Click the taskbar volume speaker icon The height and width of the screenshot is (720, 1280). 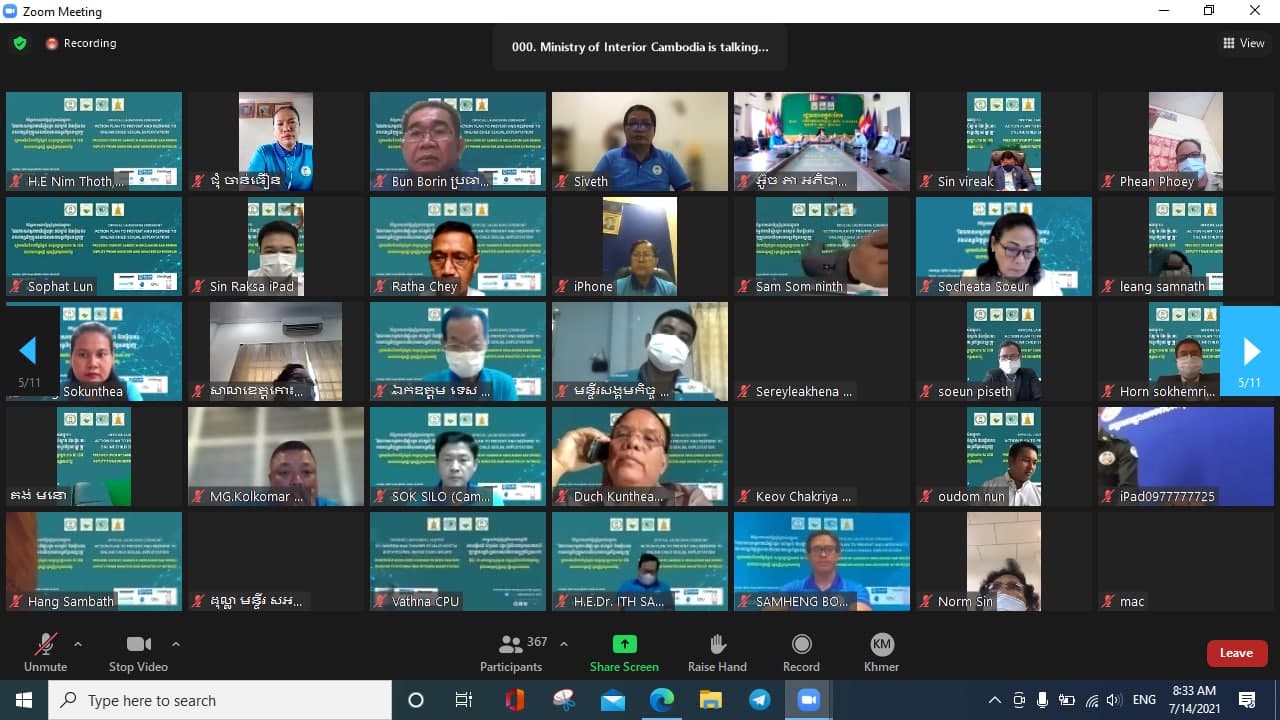(1114, 700)
